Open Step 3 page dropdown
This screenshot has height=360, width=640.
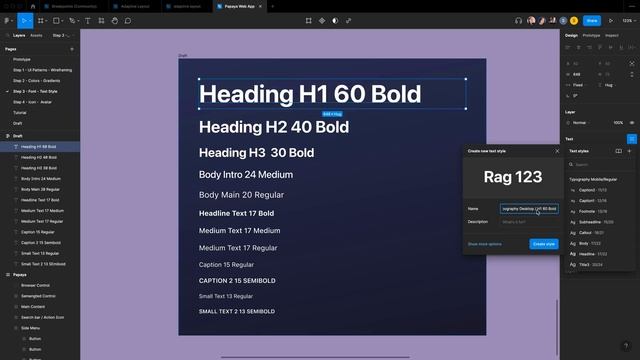coord(61,36)
